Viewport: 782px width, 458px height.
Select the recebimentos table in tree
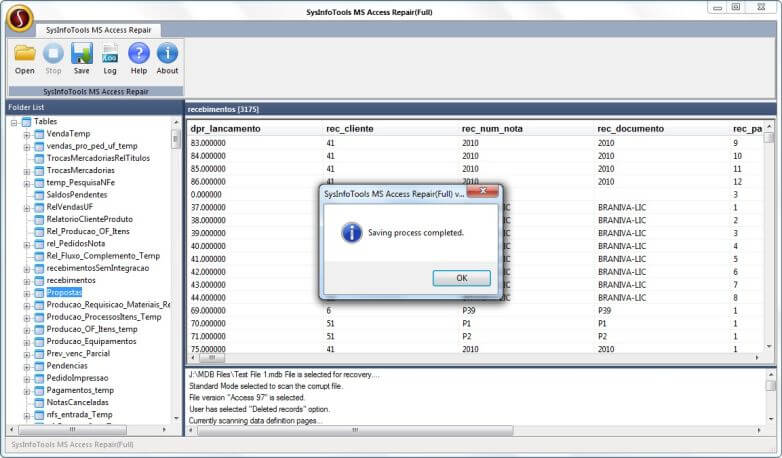coord(71,280)
